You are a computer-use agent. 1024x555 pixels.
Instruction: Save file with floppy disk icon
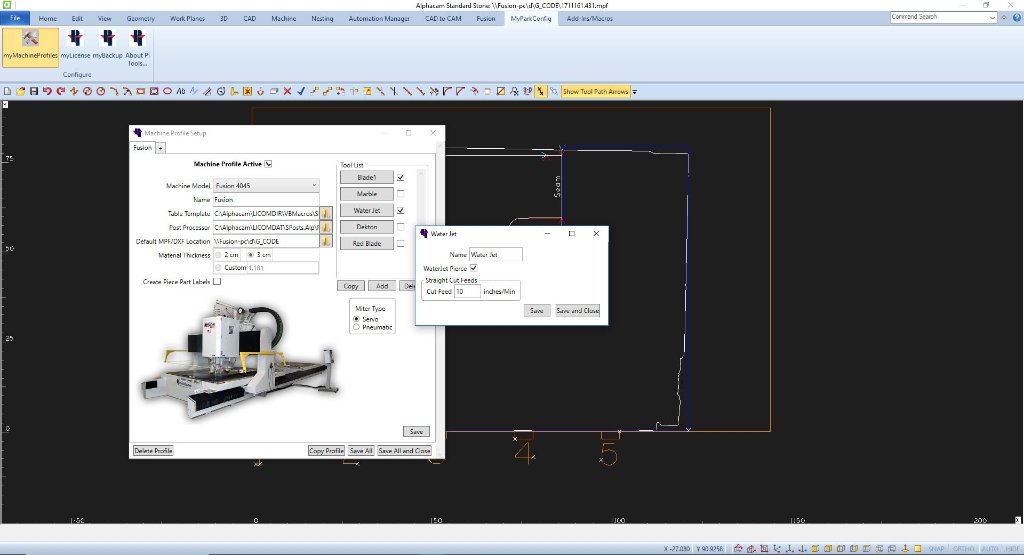pyautogui.click(x=34, y=91)
